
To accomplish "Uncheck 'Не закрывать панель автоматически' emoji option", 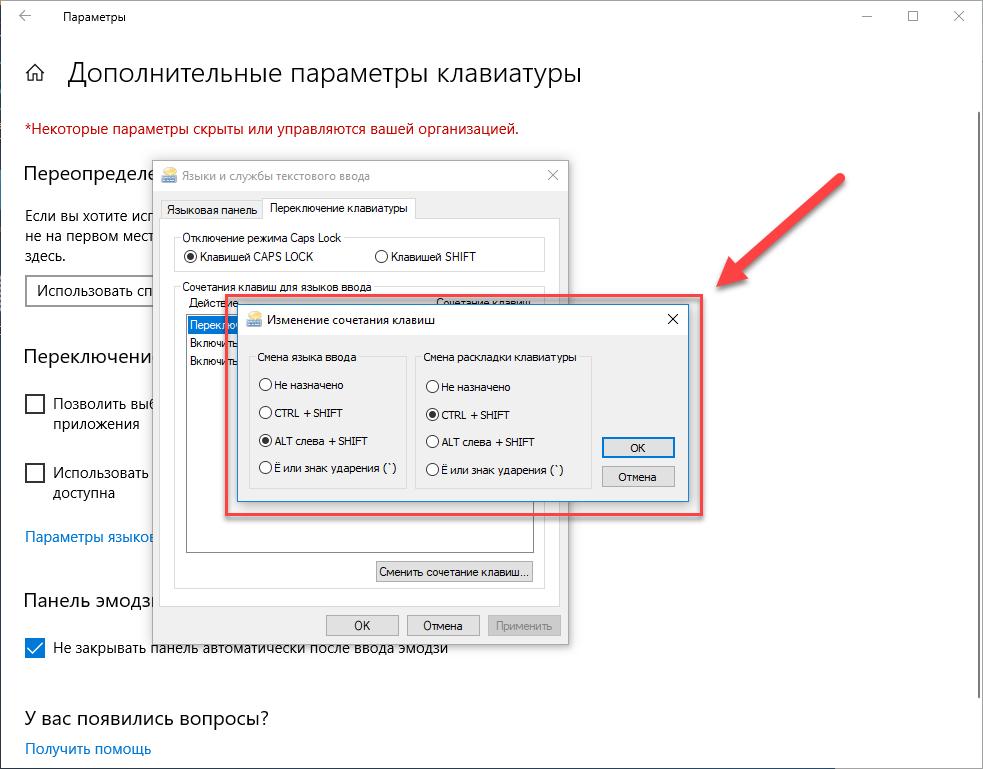I will (35, 648).
